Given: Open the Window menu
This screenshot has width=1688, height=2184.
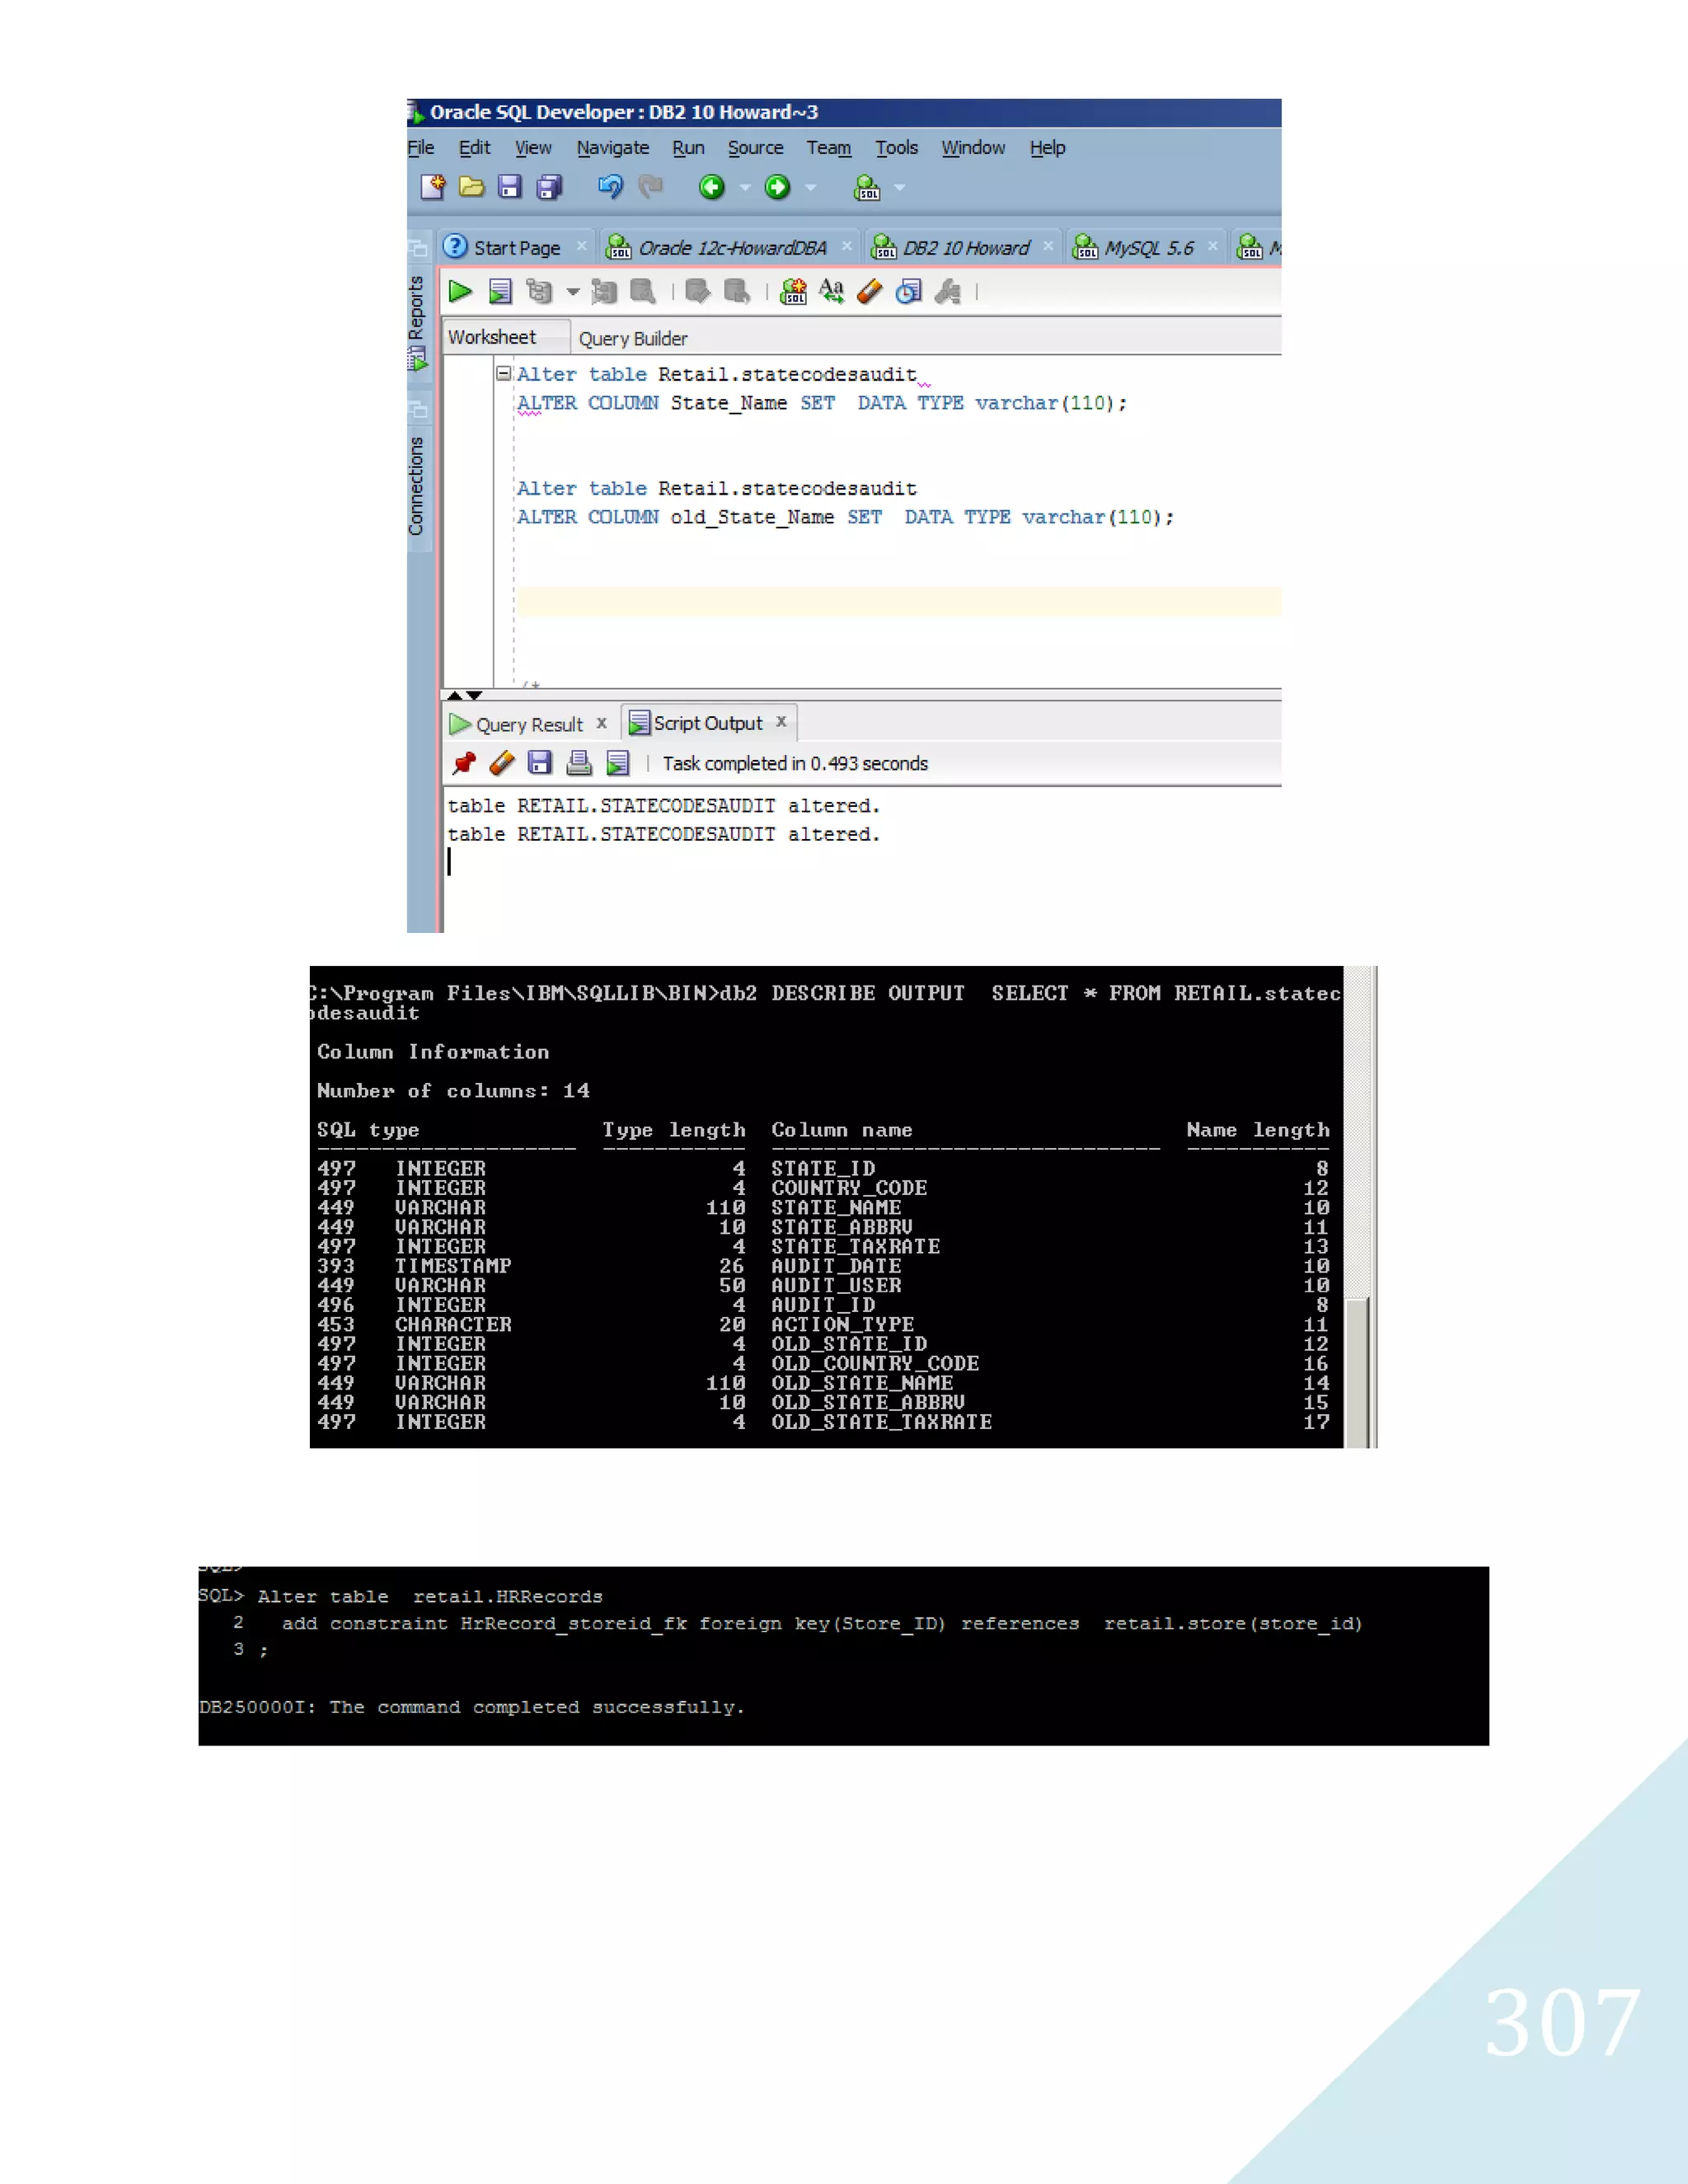Looking at the screenshot, I should [973, 147].
